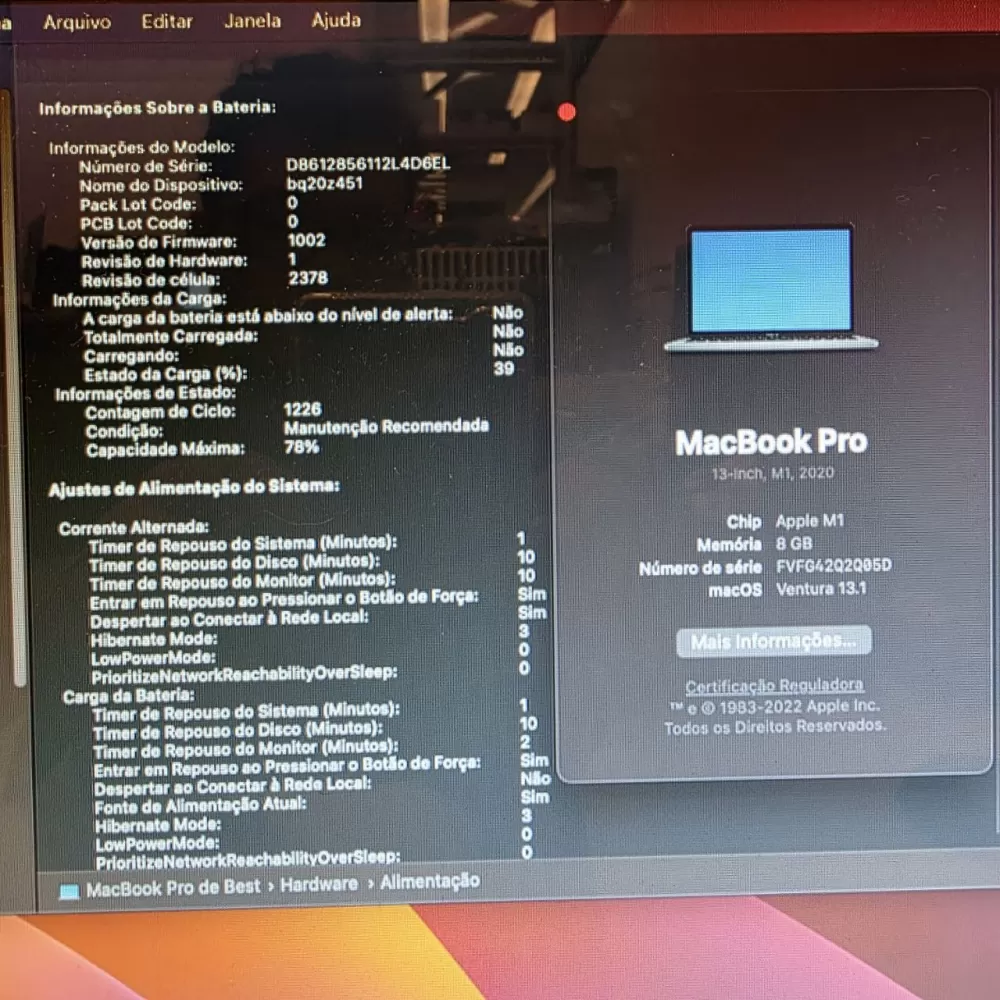The width and height of the screenshot is (1000, 1000).
Task: Click firmware version value 1002
Action: tap(307, 240)
